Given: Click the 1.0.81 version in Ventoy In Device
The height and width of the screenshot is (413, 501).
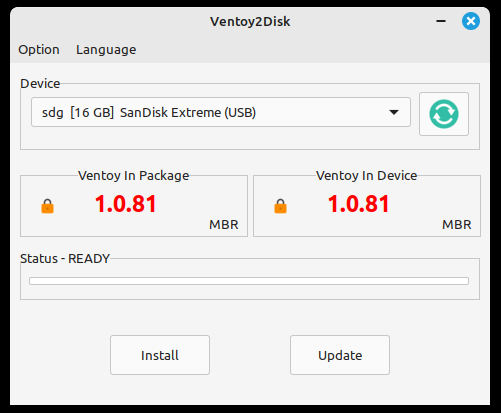Looking at the screenshot, I should click(x=359, y=204).
